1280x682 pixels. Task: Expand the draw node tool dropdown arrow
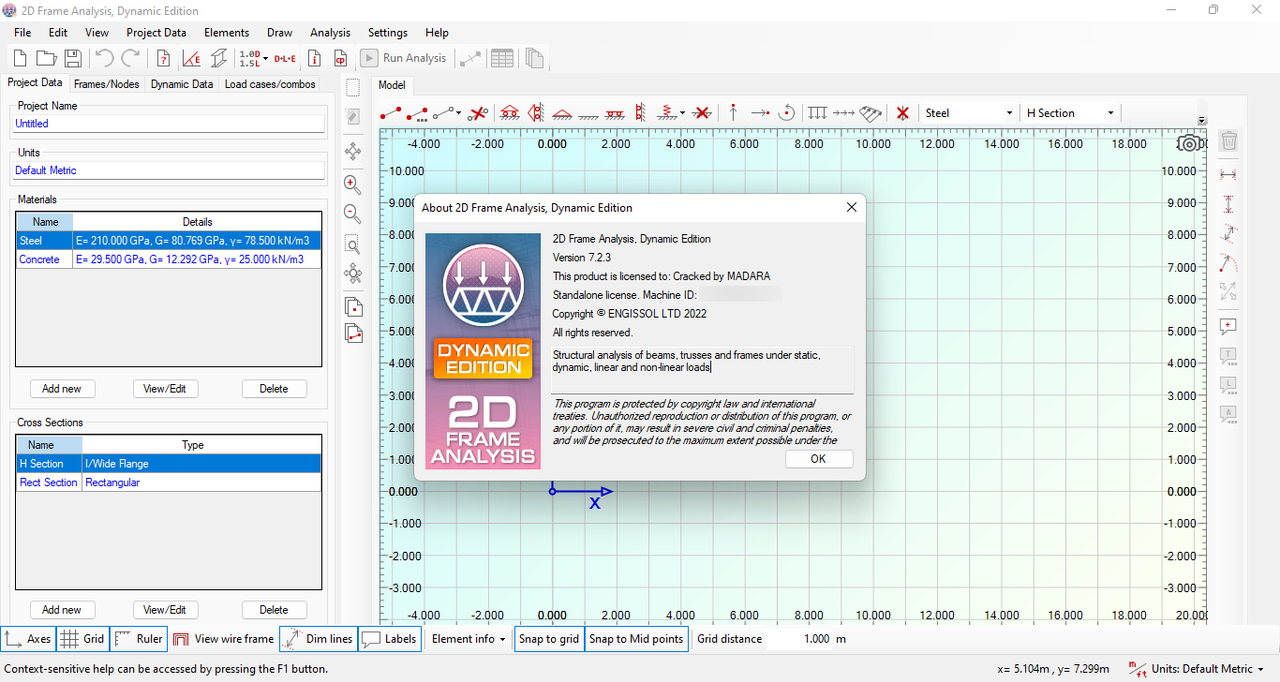pyautogui.click(x=459, y=113)
